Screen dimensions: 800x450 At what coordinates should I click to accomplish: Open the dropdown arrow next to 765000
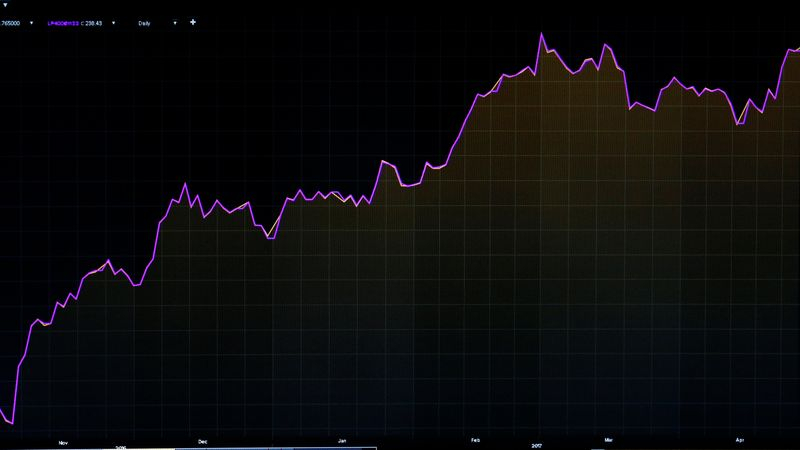tap(30, 22)
